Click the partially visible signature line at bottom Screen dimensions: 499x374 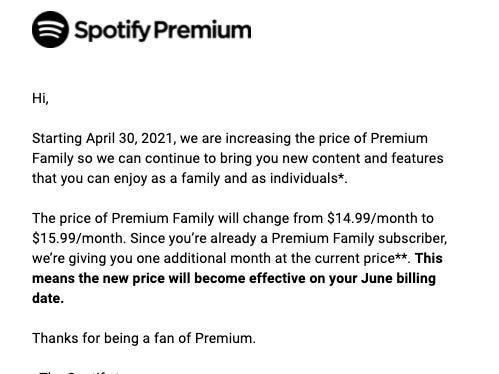[x=79, y=372]
